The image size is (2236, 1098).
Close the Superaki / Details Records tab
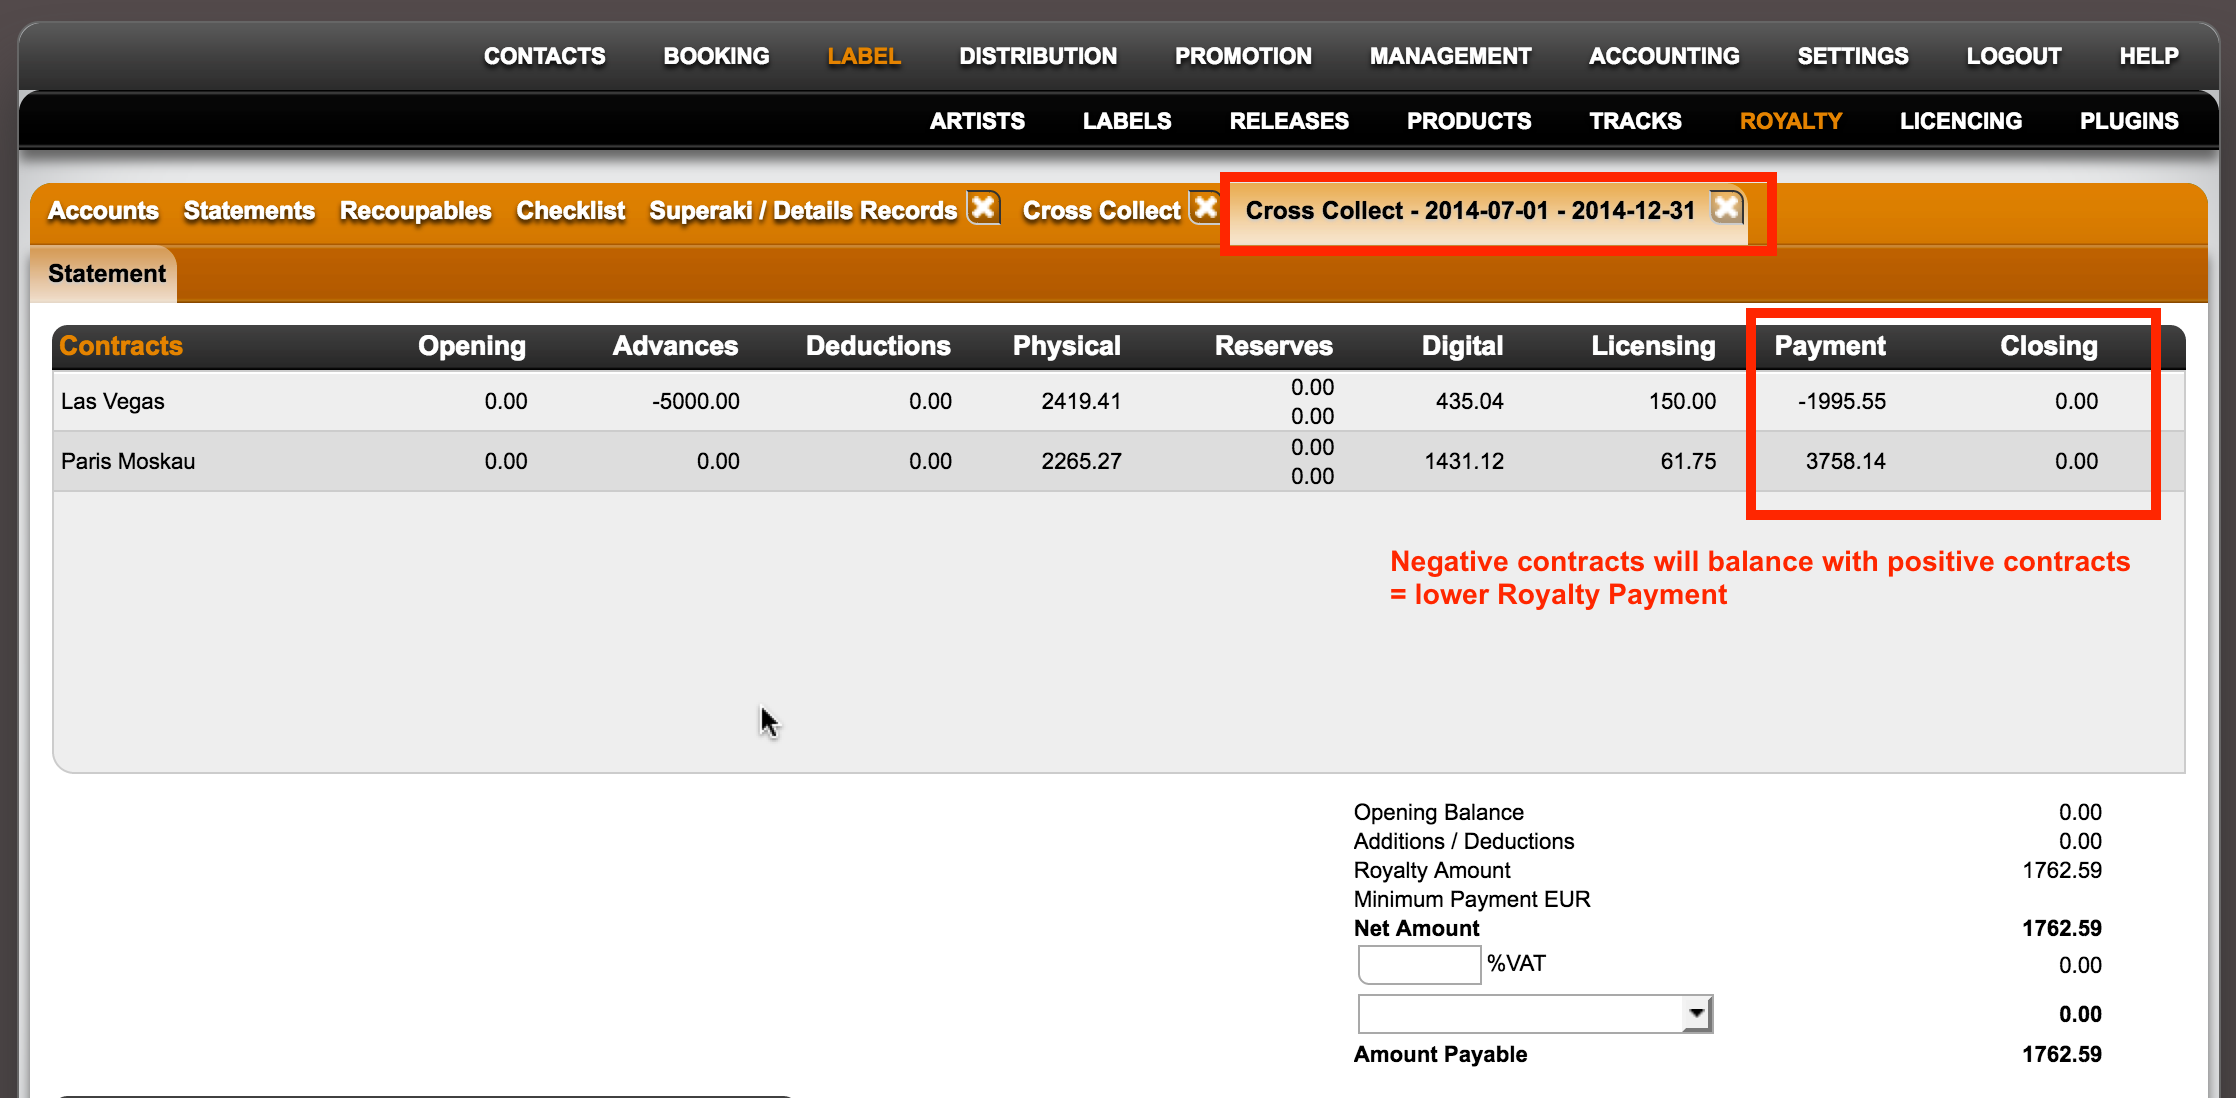tap(984, 208)
